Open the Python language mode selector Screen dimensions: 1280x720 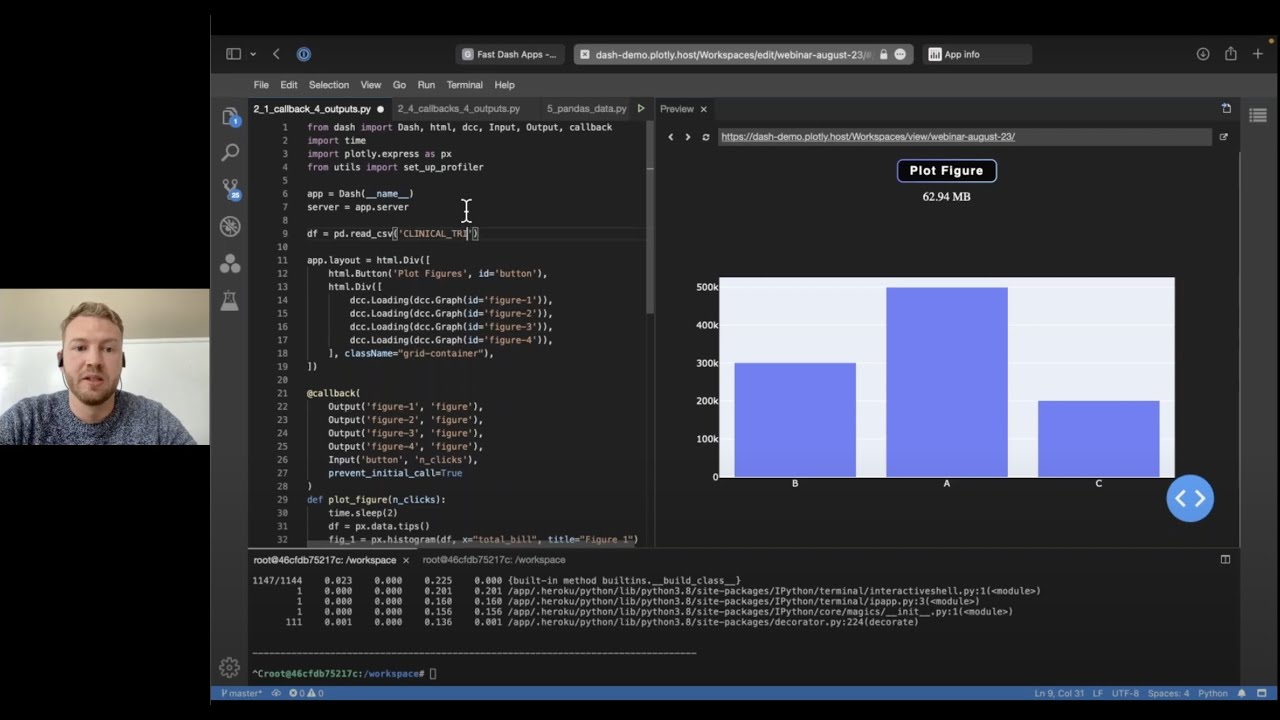(1213, 693)
